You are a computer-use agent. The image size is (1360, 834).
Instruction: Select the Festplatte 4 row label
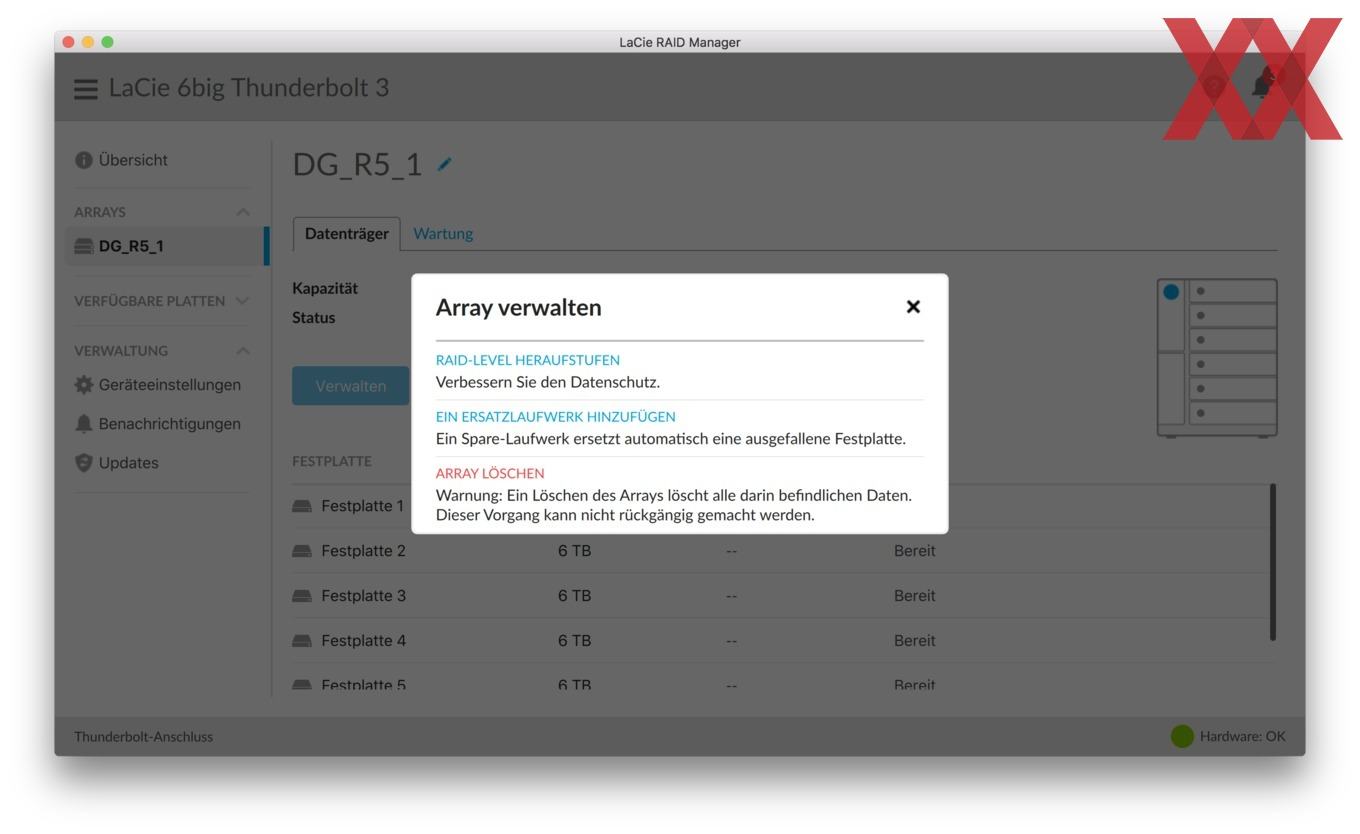[363, 641]
